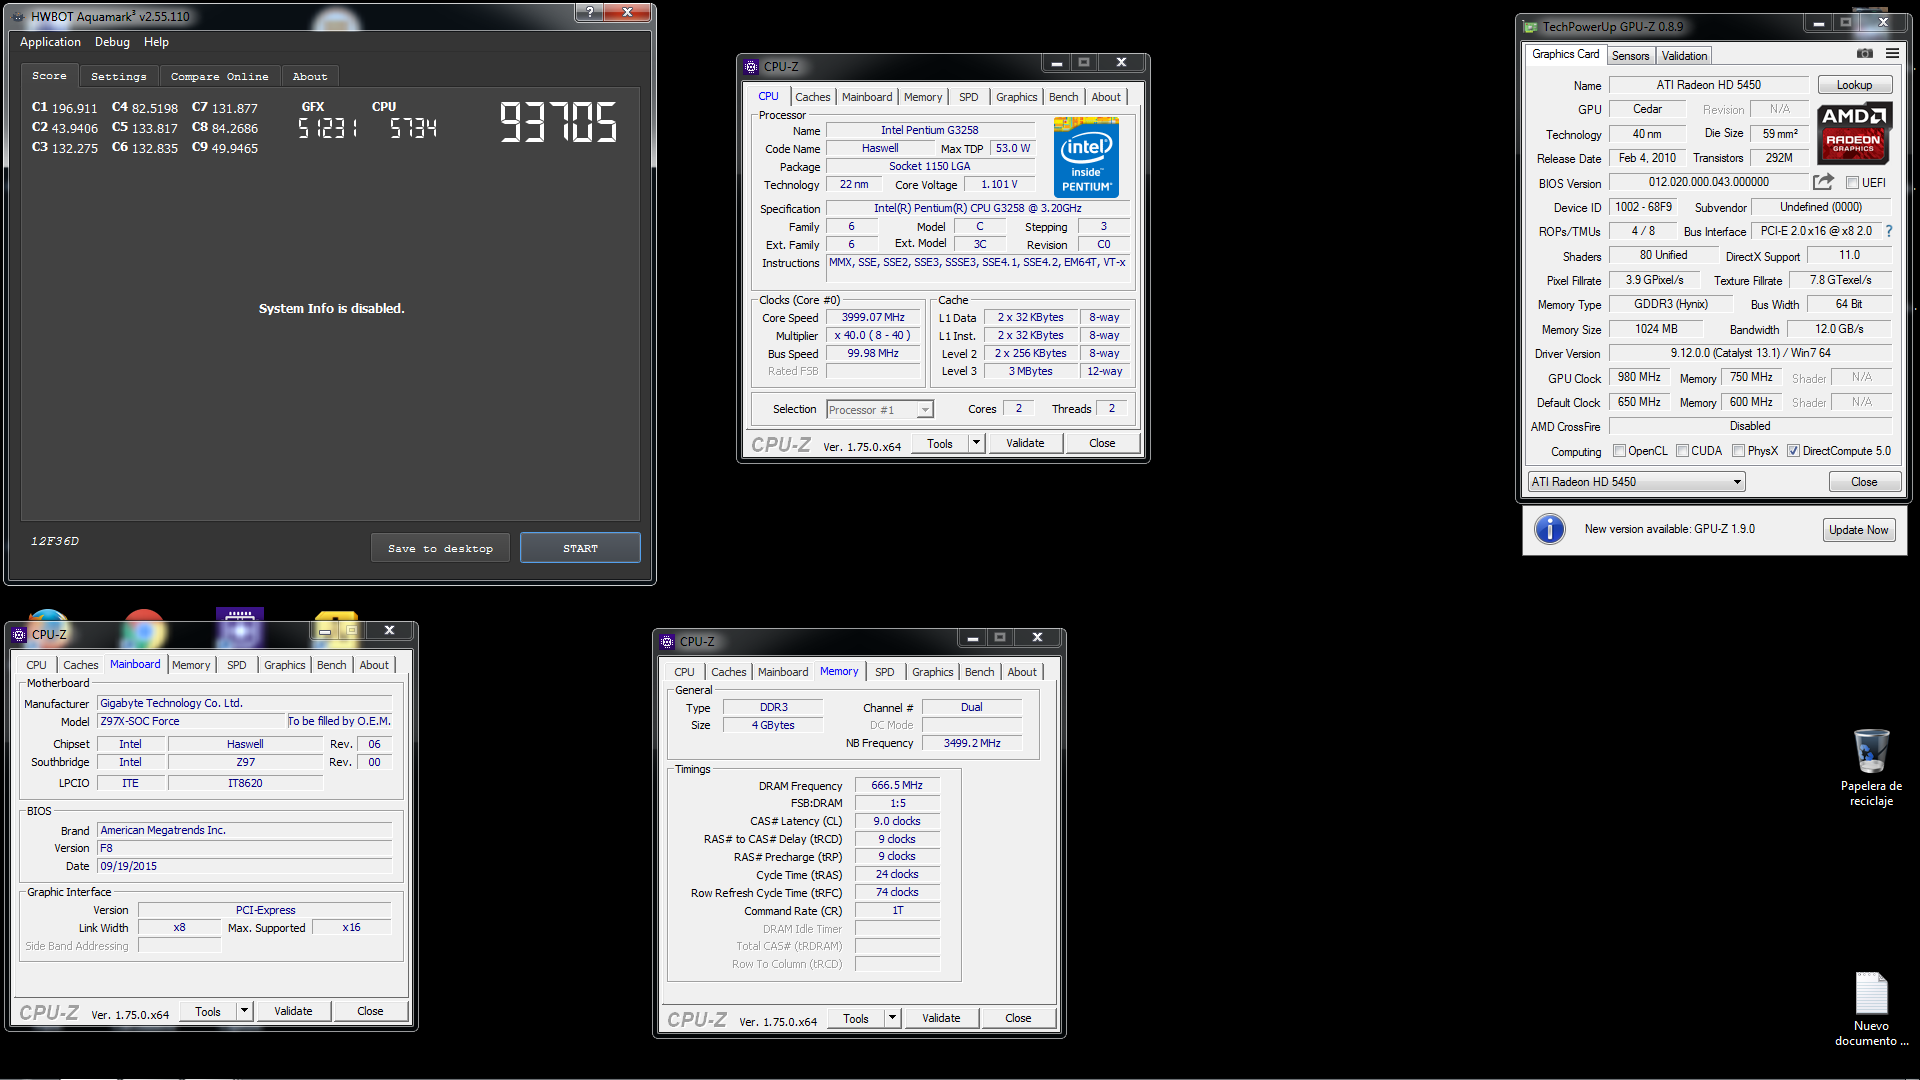Click the GPU-Z screenshot camera icon
This screenshot has height=1080, width=1920.
pyautogui.click(x=1865, y=54)
